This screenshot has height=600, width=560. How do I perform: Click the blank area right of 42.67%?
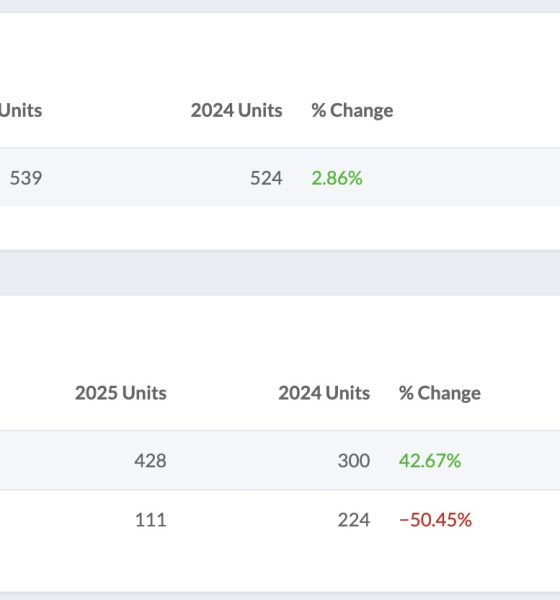point(511,460)
